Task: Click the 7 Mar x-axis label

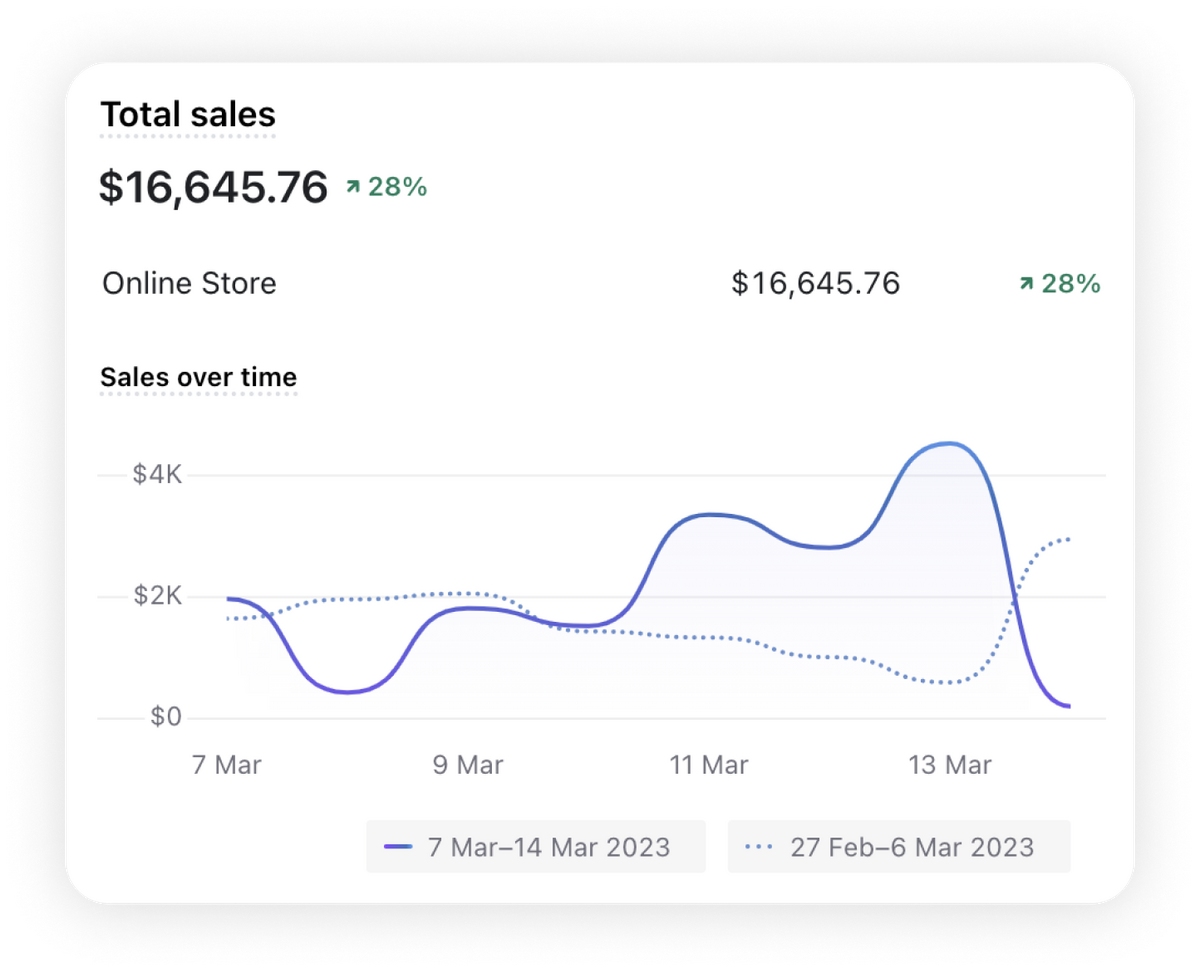Action: [226, 765]
